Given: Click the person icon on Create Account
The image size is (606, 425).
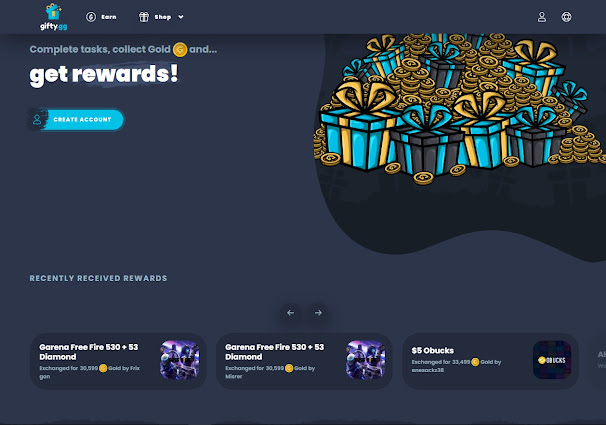Looking at the screenshot, I should click(37, 119).
